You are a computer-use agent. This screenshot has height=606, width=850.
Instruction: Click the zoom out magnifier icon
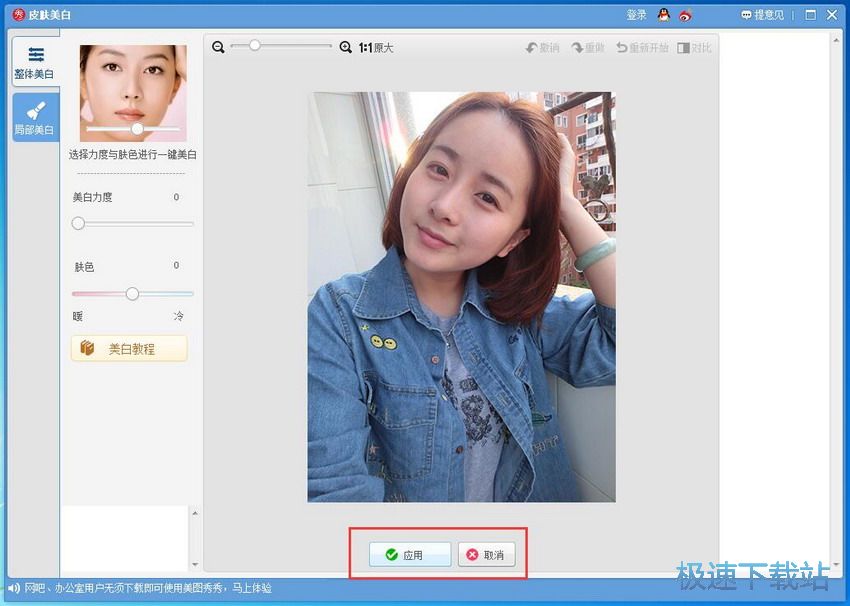pos(218,47)
